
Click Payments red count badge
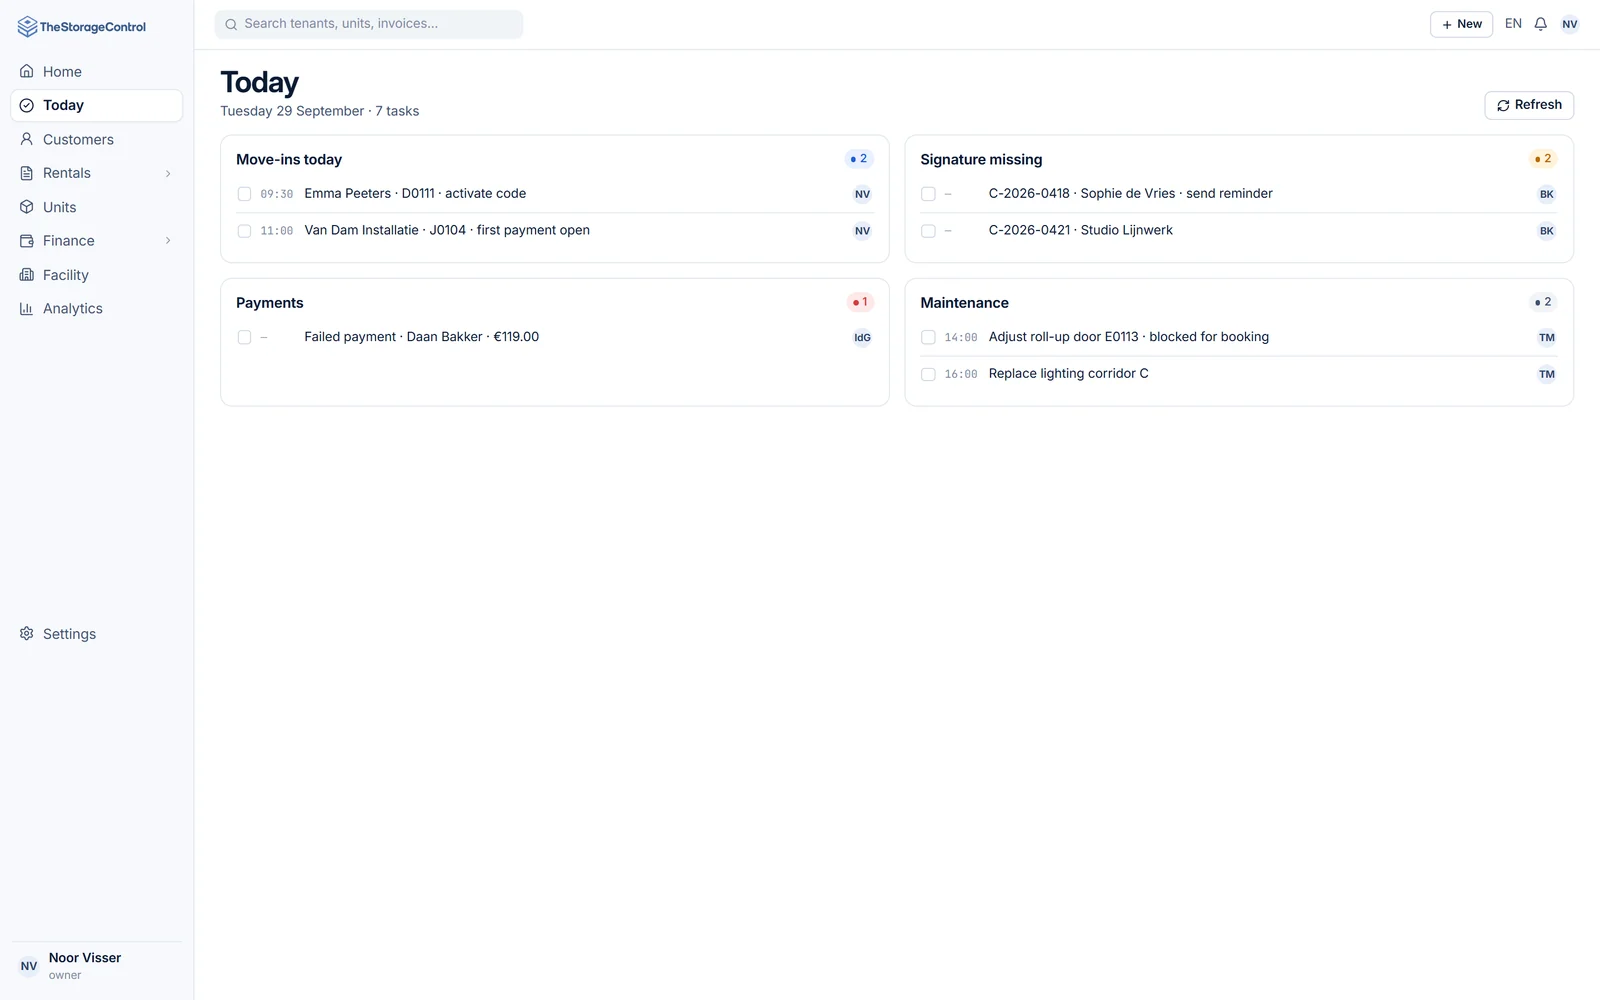pos(860,302)
